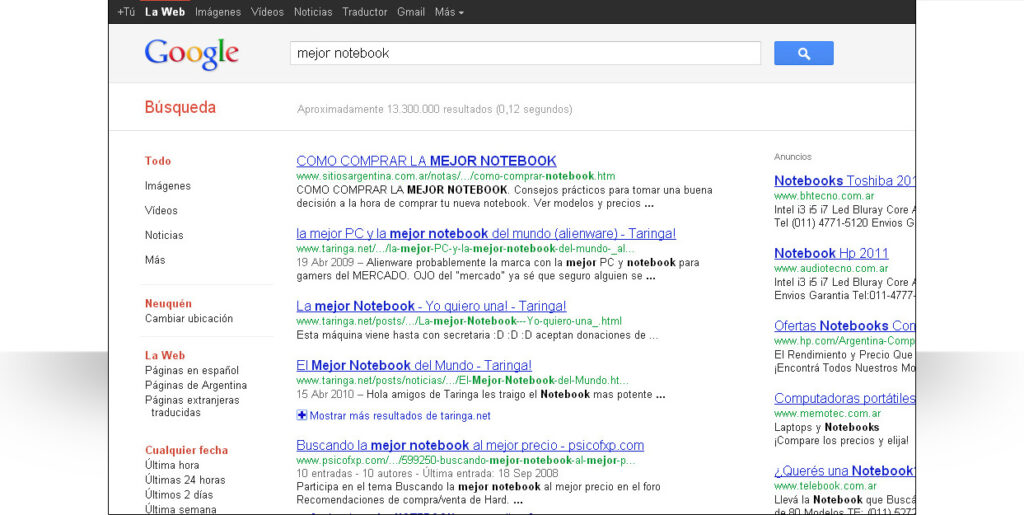Image resolution: width=1024 pixels, height=515 pixels.
Task: Open Gmail from the top bar
Action: pyautogui.click(x=411, y=12)
